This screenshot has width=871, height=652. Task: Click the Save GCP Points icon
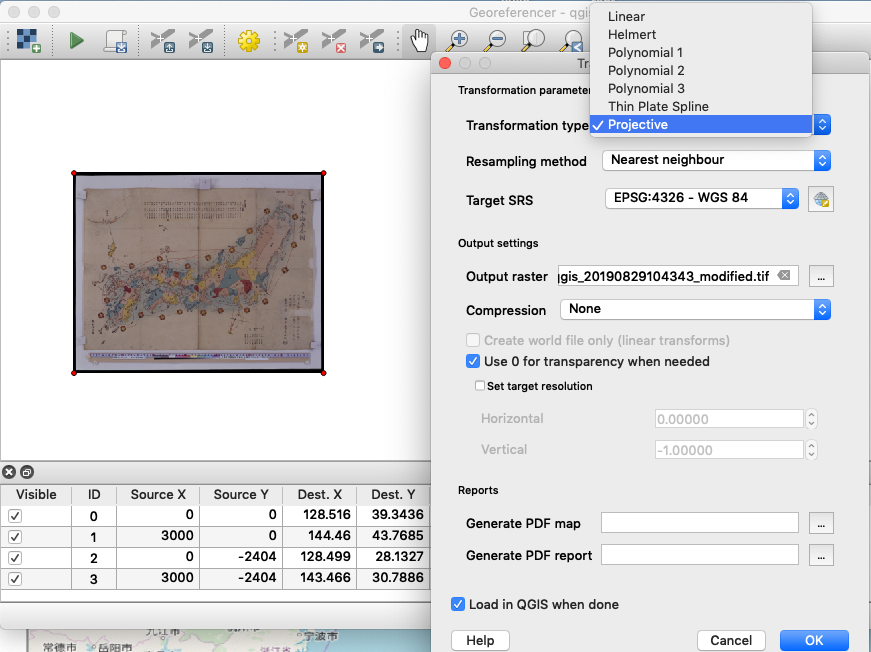(x=201, y=41)
